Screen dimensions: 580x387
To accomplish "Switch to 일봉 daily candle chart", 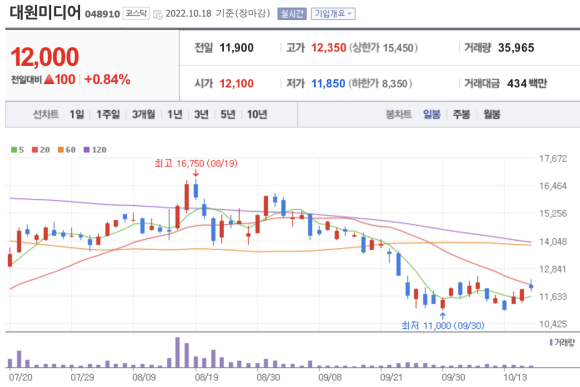I will [432, 114].
